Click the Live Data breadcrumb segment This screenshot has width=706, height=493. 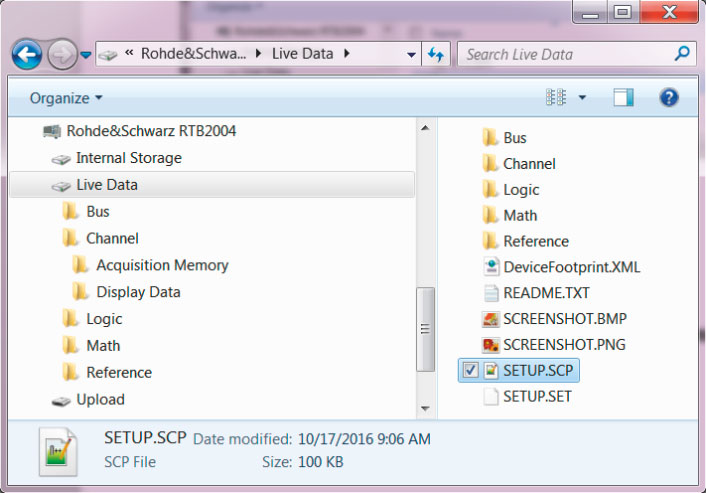pos(302,54)
